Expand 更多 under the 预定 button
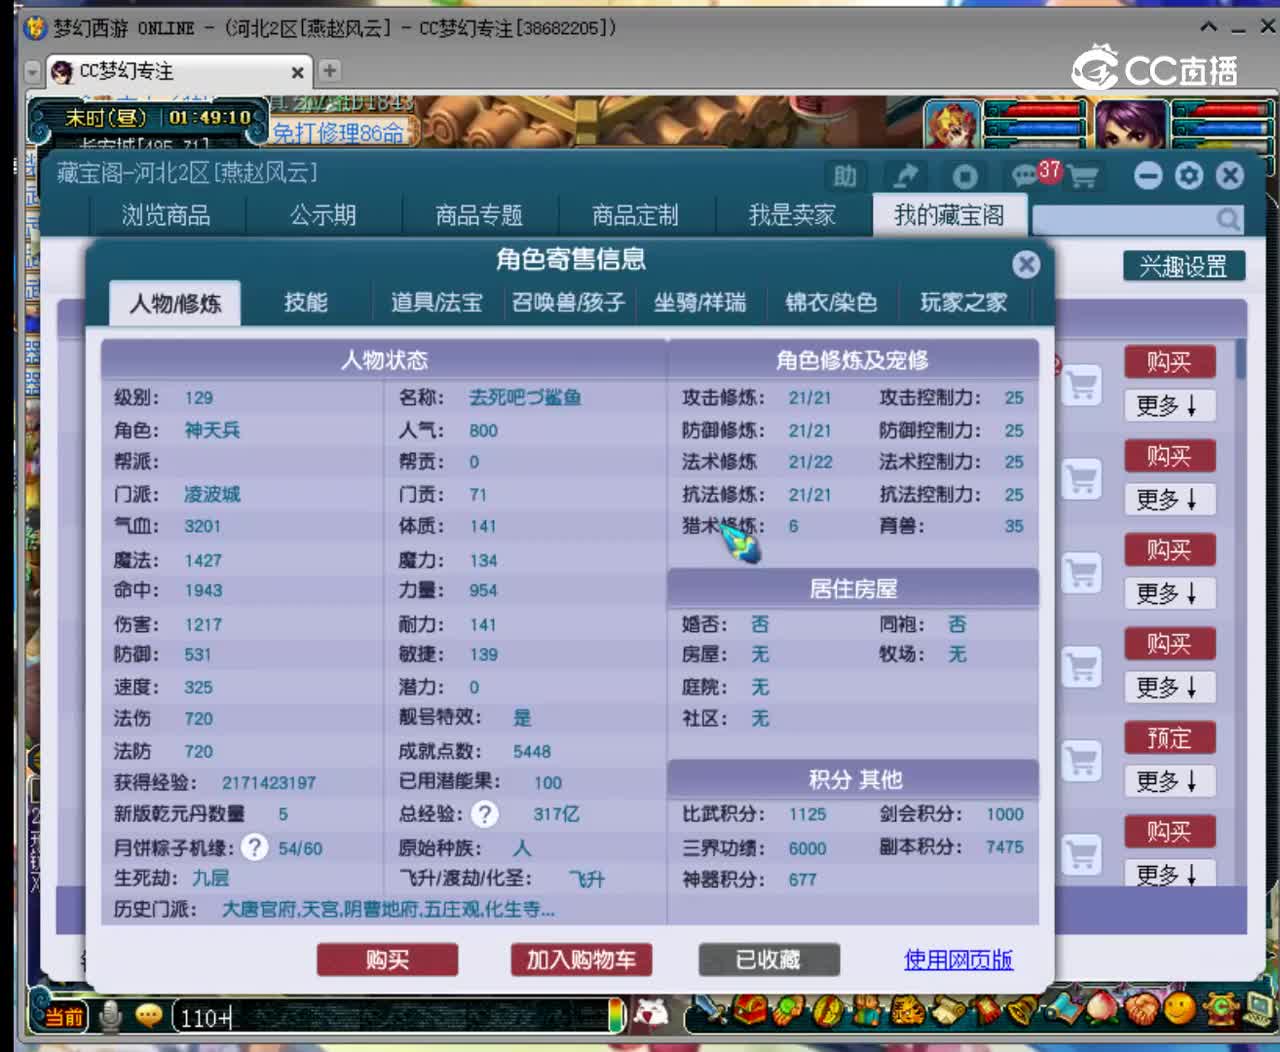1280x1052 pixels. pyautogui.click(x=1168, y=781)
